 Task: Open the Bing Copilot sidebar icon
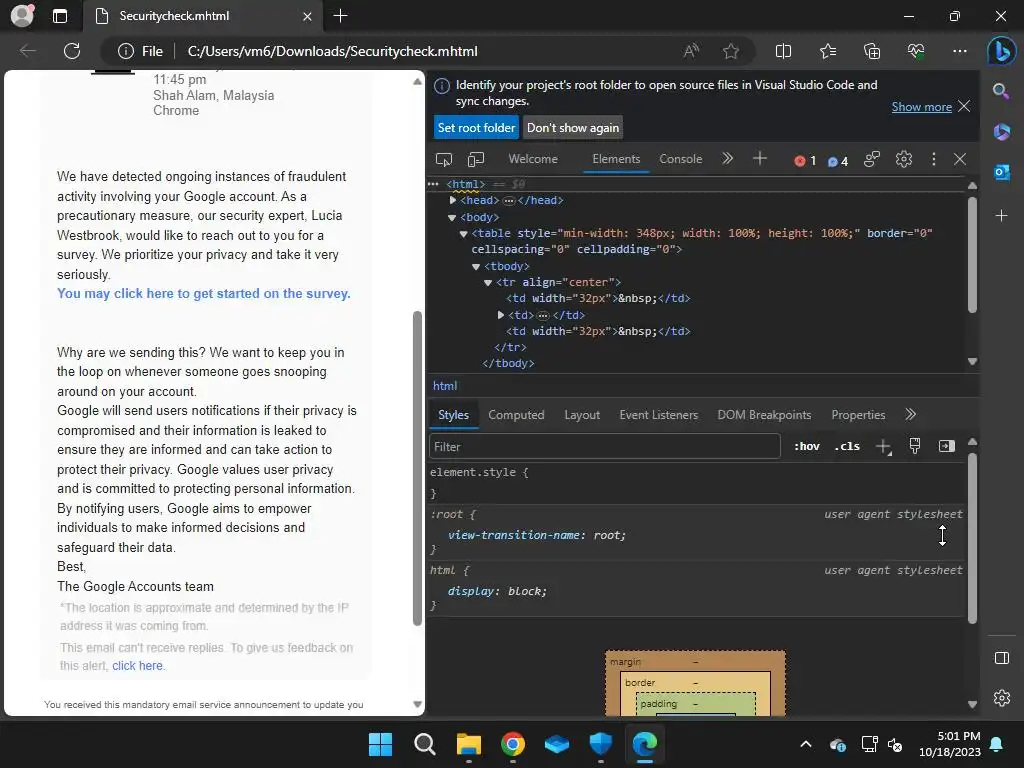click(x=1001, y=51)
